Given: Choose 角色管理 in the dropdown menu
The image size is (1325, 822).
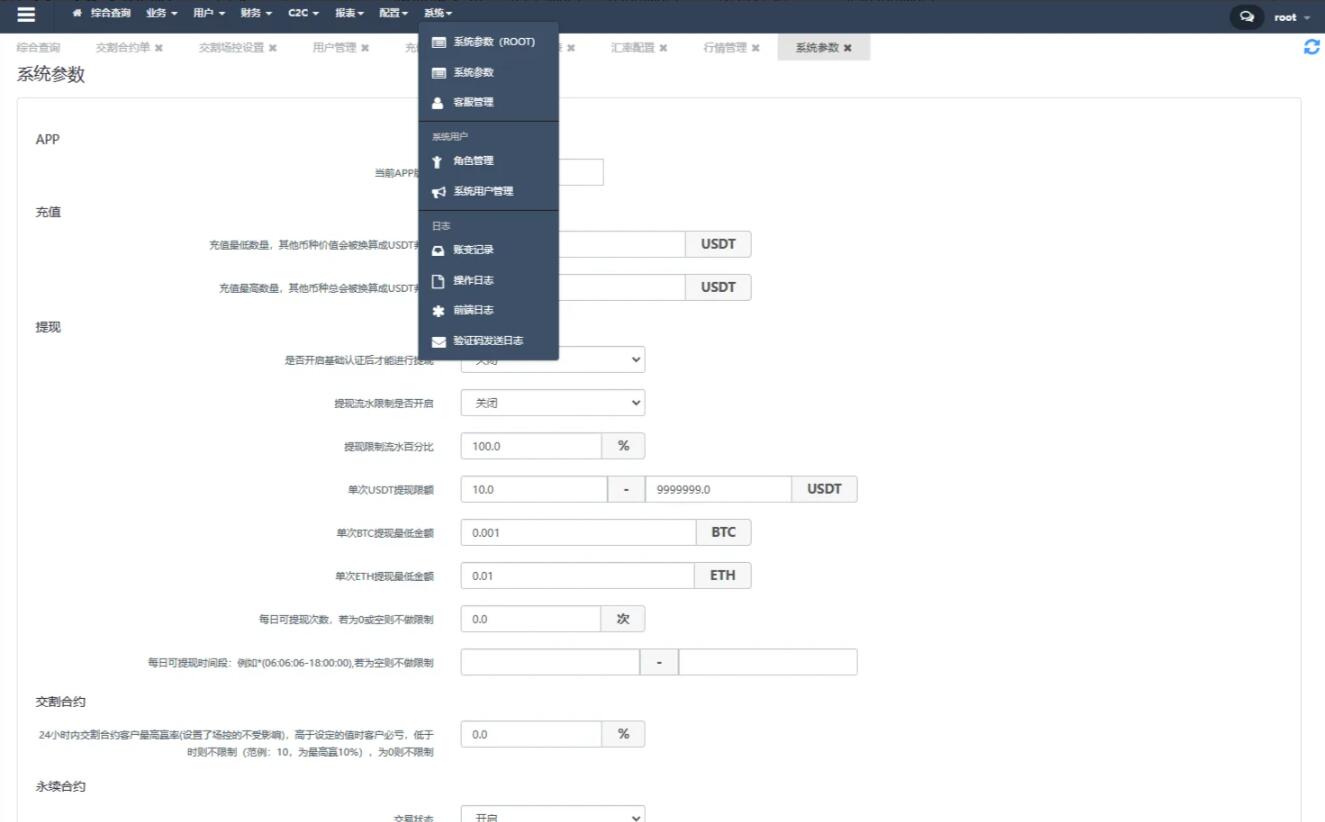Looking at the screenshot, I should tap(473, 161).
